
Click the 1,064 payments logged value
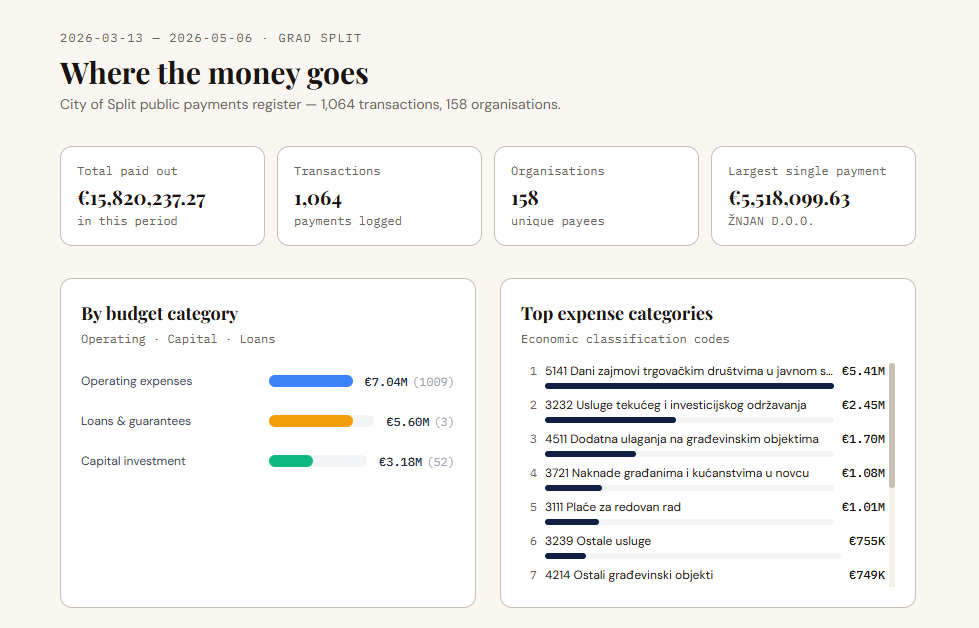pos(318,199)
